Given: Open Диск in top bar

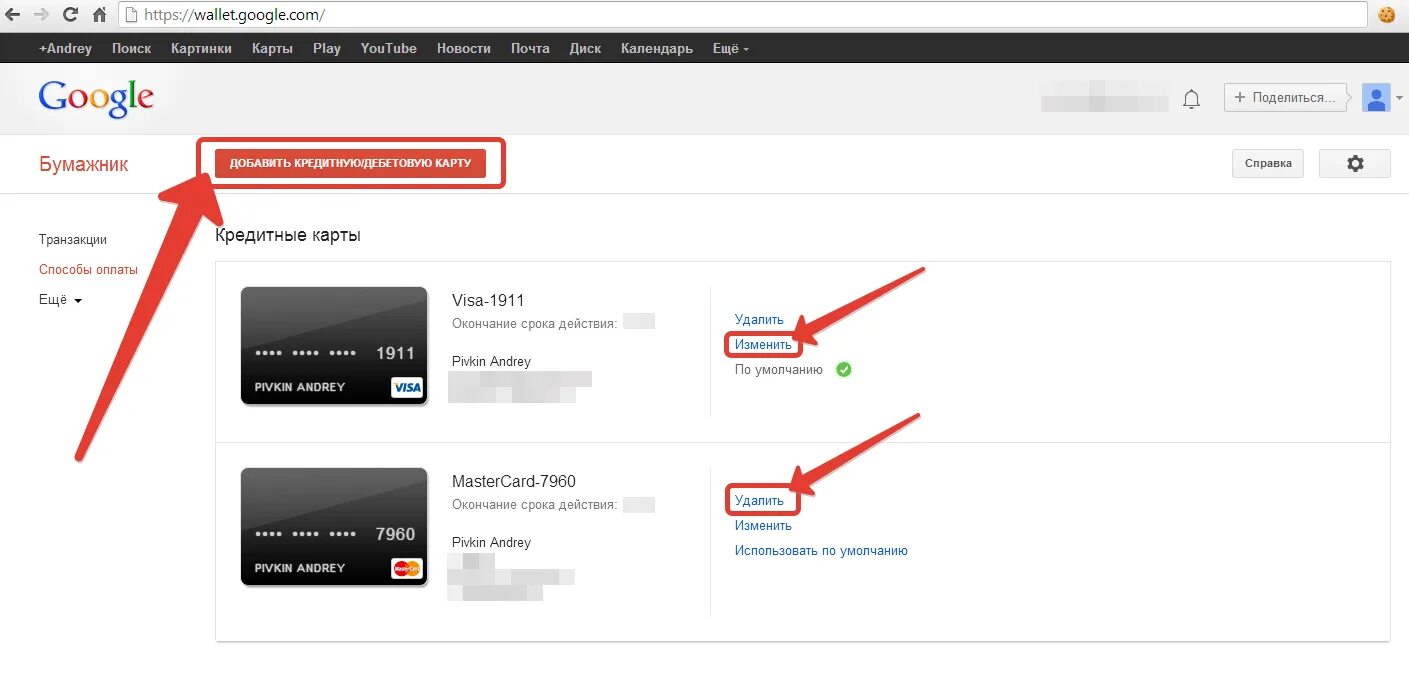Looking at the screenshot, I should 585,48.
